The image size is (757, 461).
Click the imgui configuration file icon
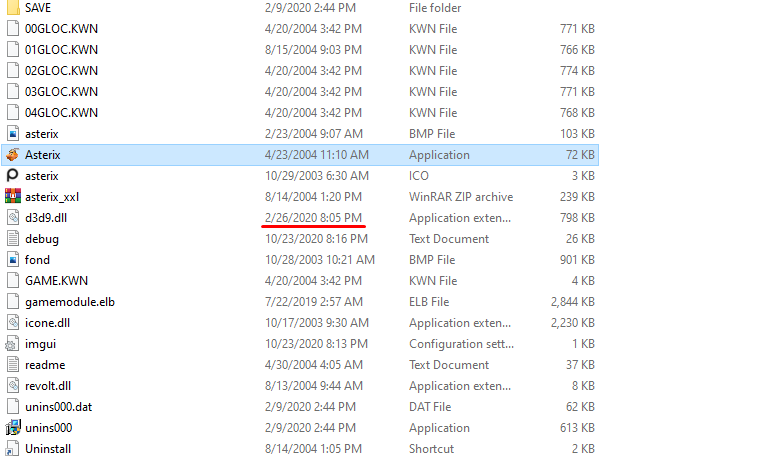[x=13, y=344]
